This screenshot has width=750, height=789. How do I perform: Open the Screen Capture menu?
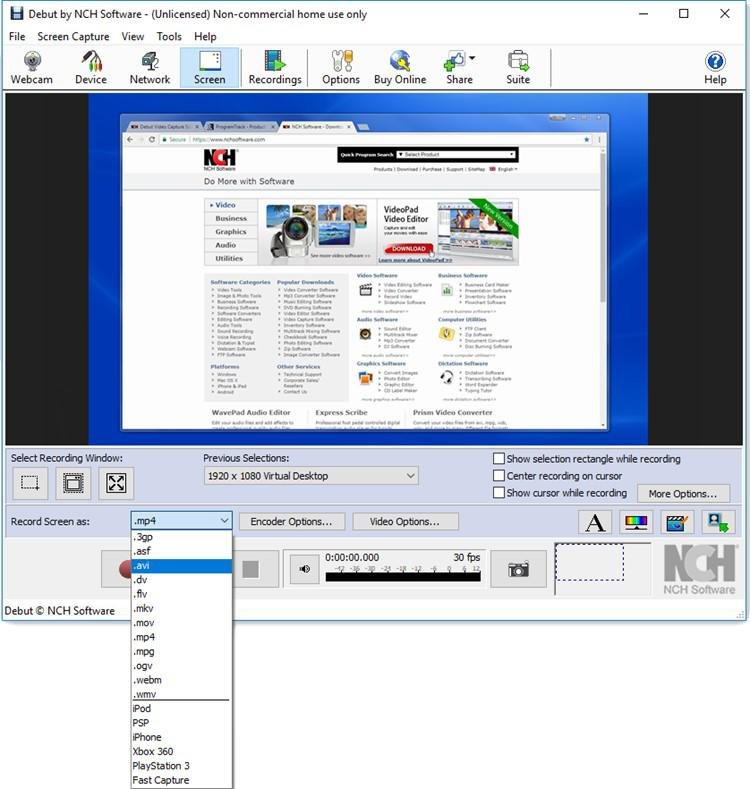pos(73,36)
